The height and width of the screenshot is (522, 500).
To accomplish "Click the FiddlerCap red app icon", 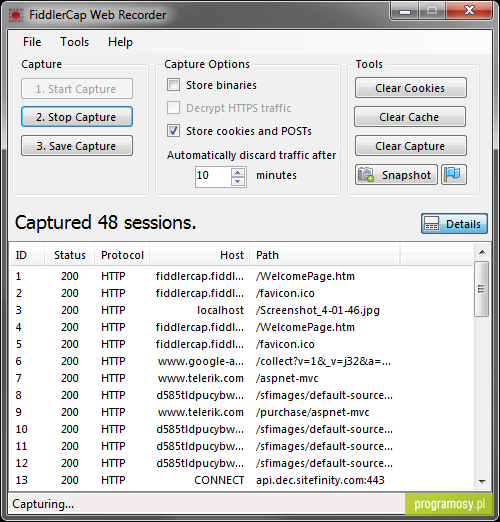I will tap(16, 15).
